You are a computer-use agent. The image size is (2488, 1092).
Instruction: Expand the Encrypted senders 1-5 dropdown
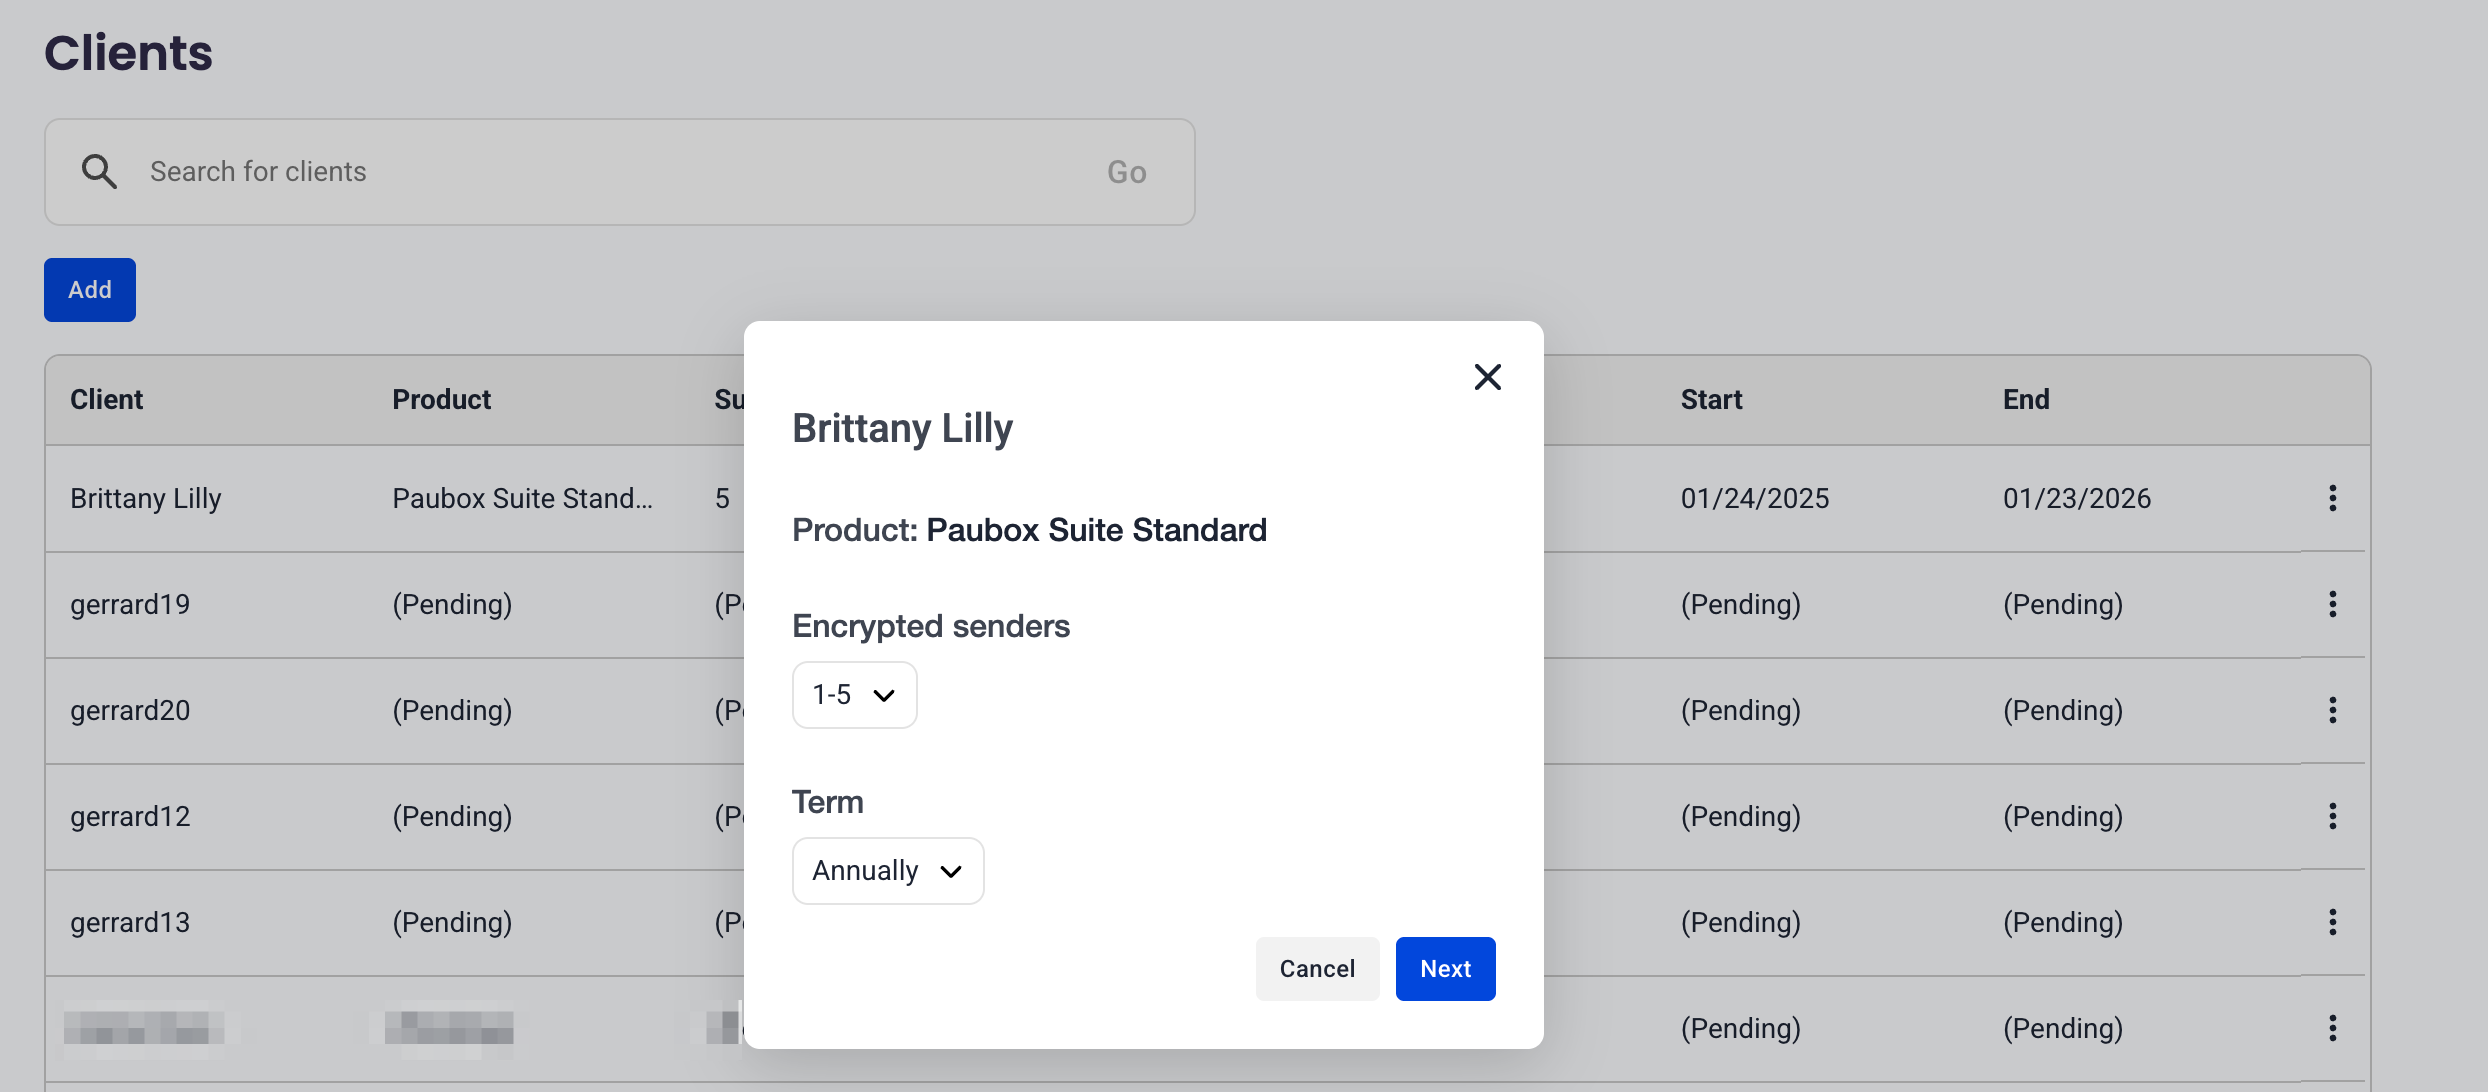point(854,695)
